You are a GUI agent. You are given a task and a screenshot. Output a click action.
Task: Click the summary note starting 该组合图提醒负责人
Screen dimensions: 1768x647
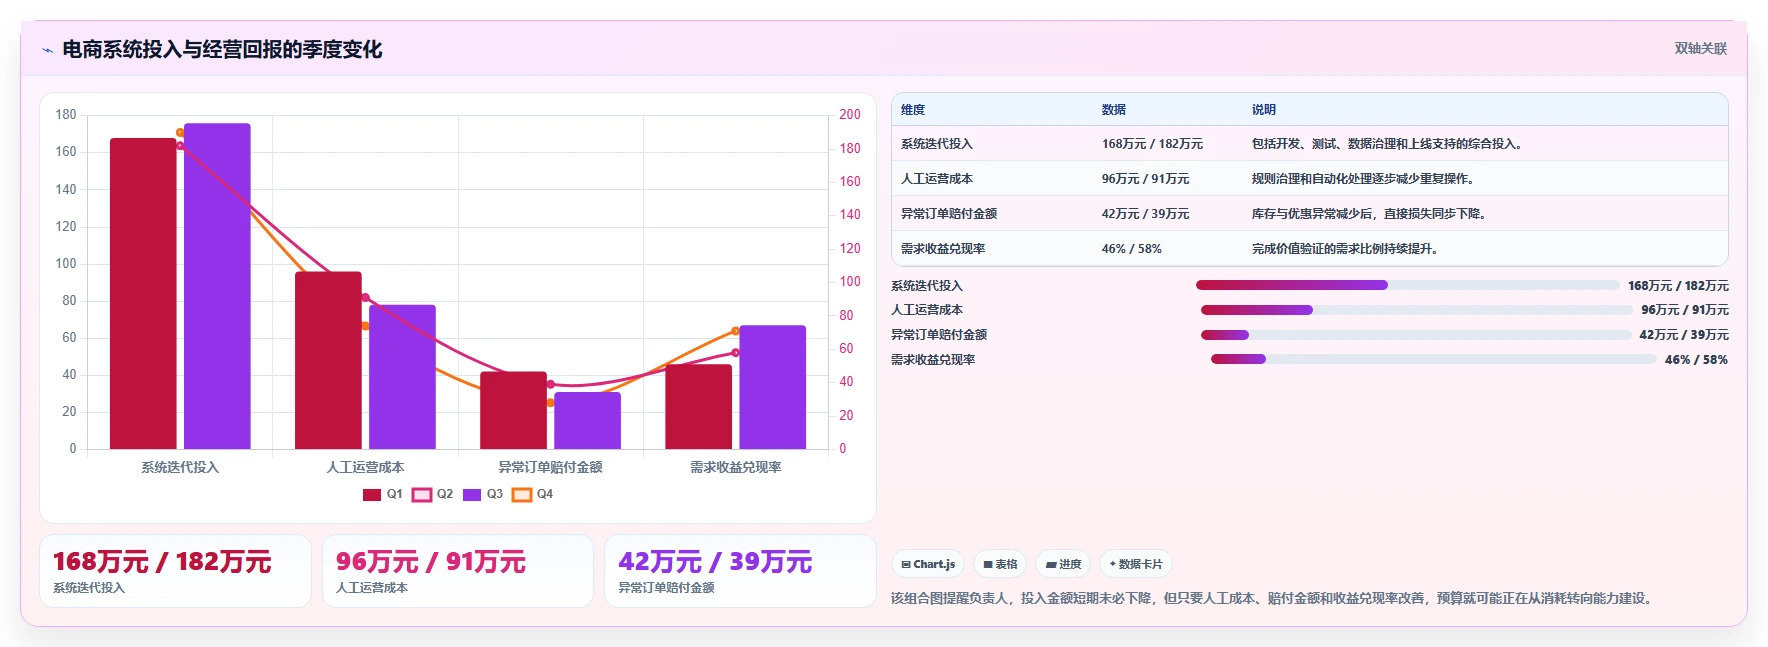pyautogui.click(x=1273, y=599)
